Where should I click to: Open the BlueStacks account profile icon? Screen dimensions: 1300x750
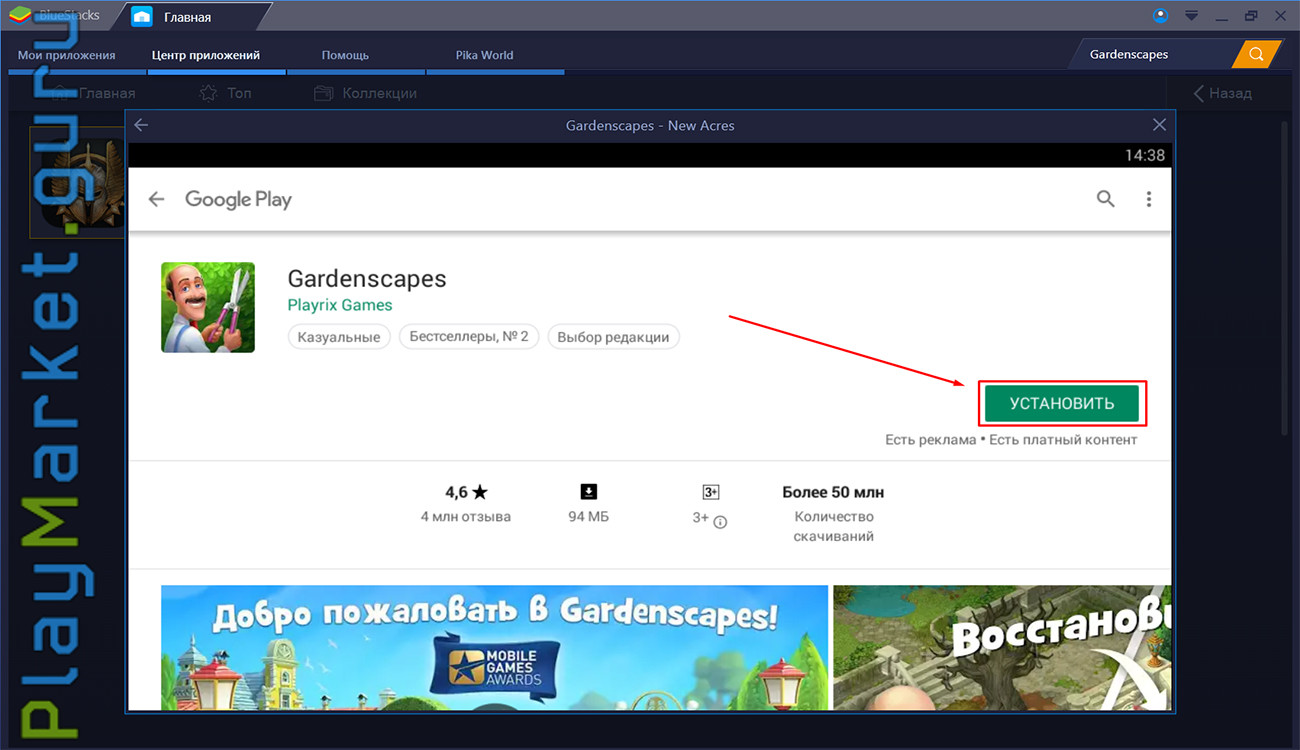click(1161, 15)
